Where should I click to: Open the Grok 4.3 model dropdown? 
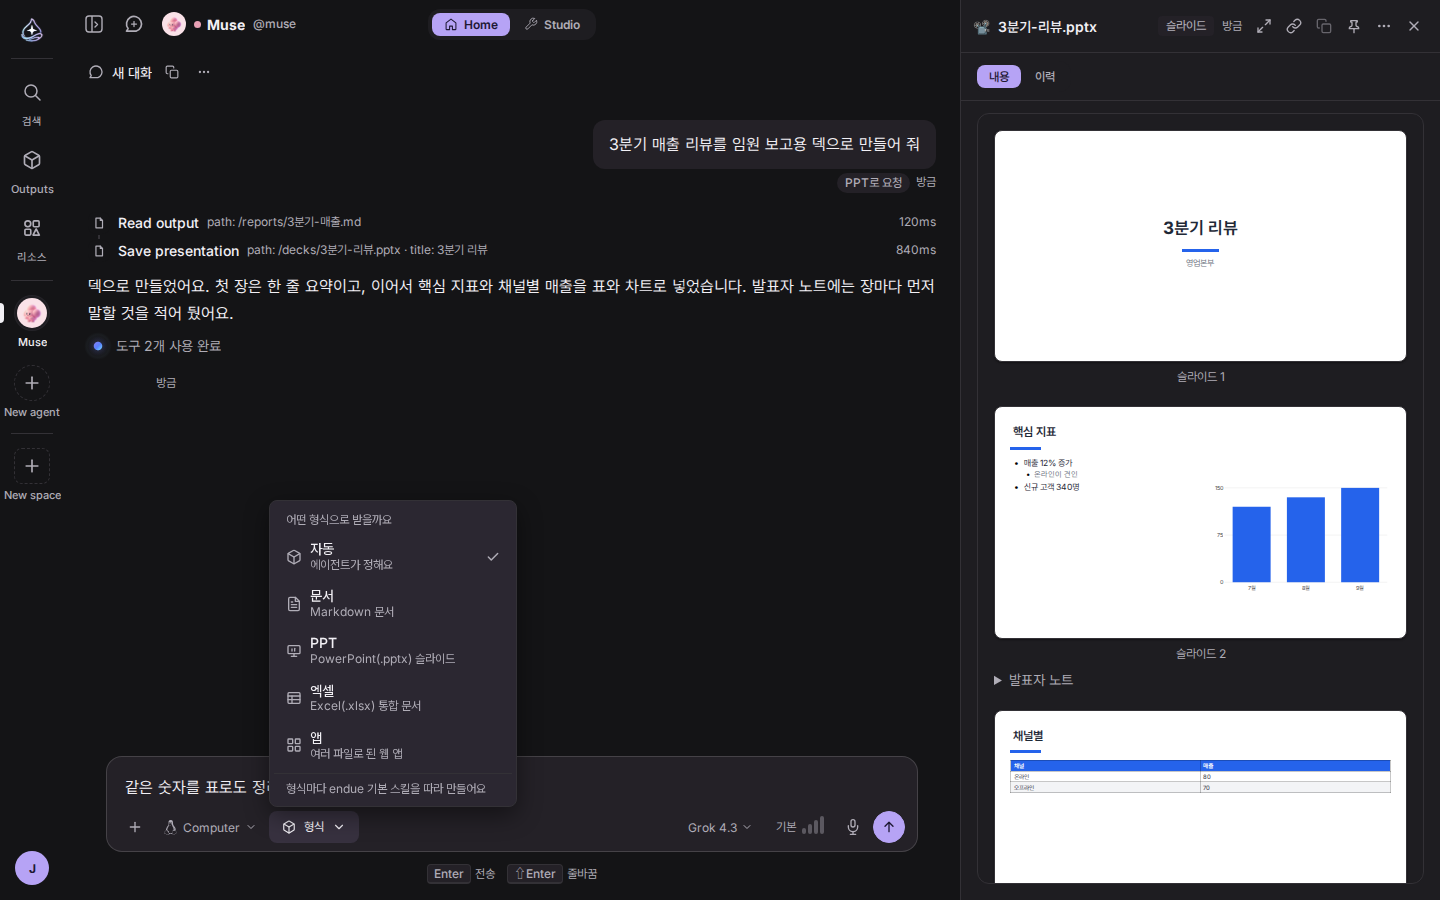click(719, 827)
